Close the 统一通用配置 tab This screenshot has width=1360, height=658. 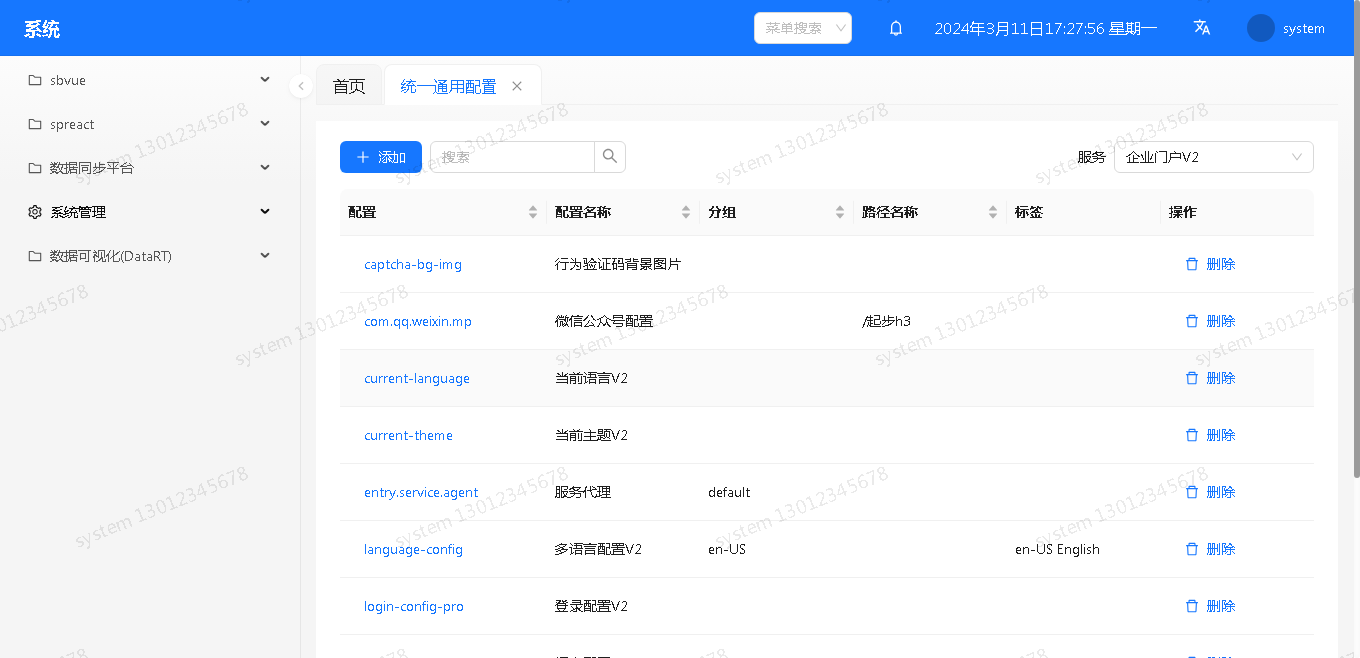click(517, 86)
